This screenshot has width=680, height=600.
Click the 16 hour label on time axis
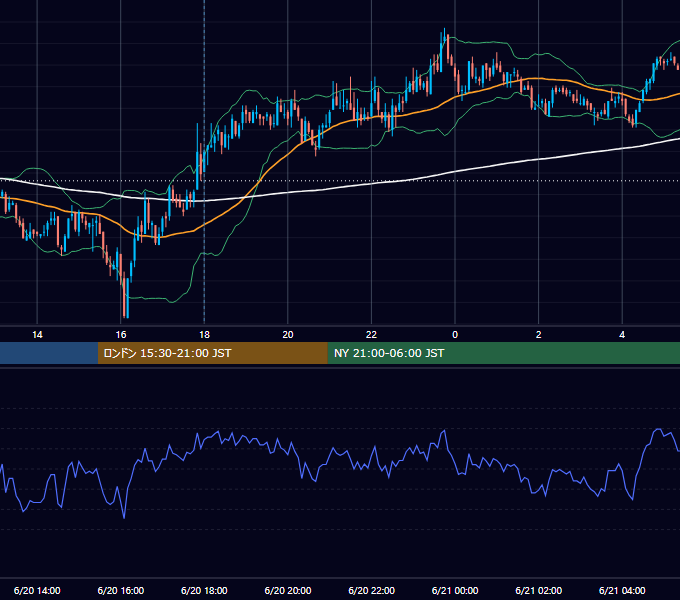(x=121, y=335)
